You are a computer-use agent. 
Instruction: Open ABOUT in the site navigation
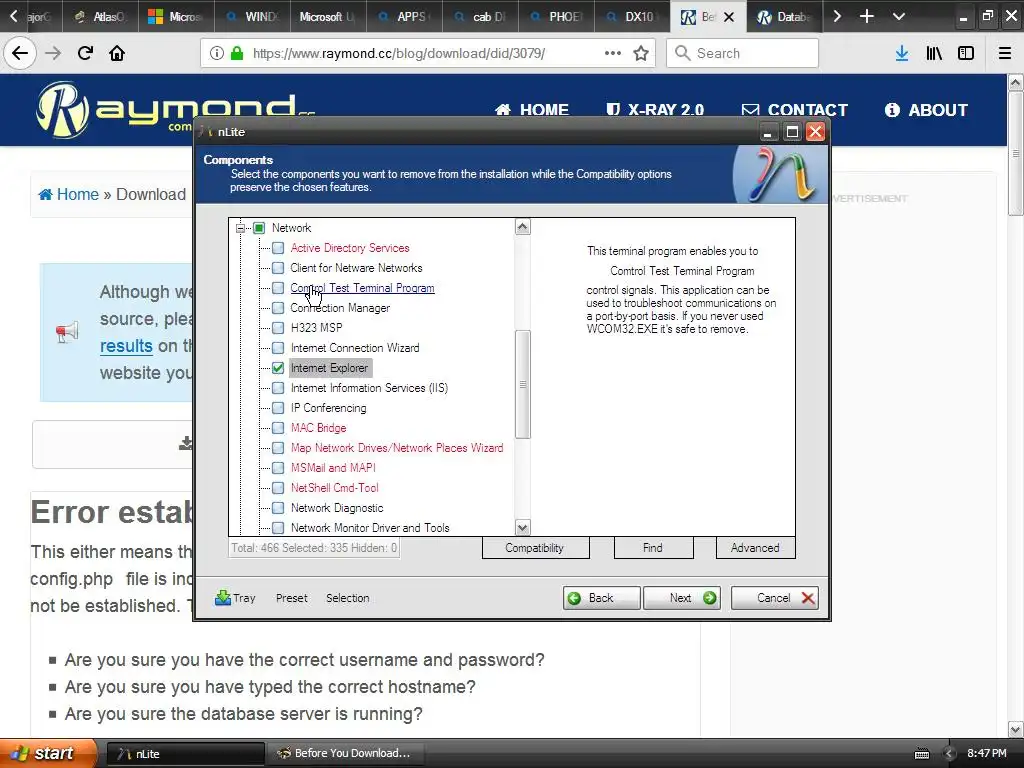tap(926, 110)
